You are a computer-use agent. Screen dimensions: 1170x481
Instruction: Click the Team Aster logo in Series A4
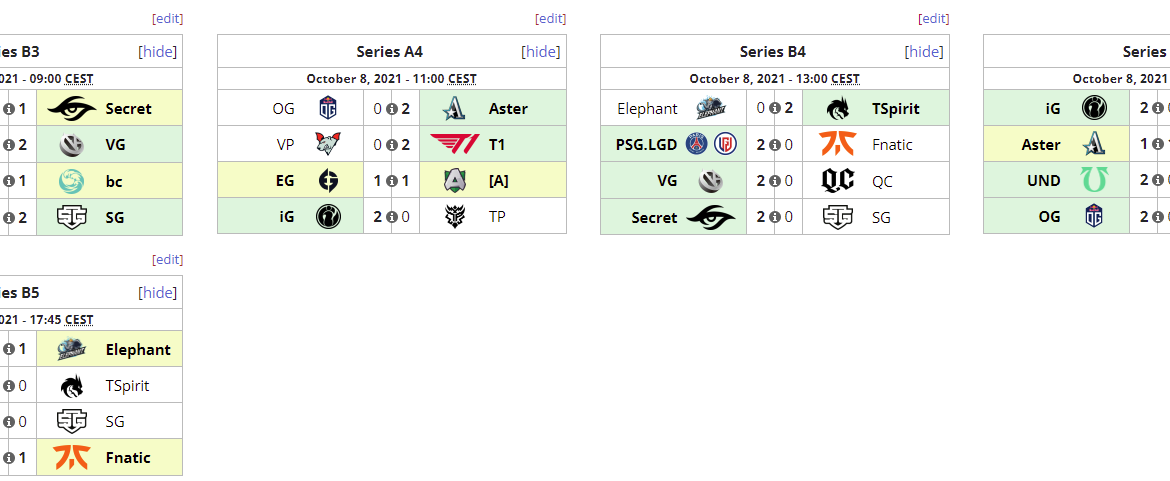455,108
